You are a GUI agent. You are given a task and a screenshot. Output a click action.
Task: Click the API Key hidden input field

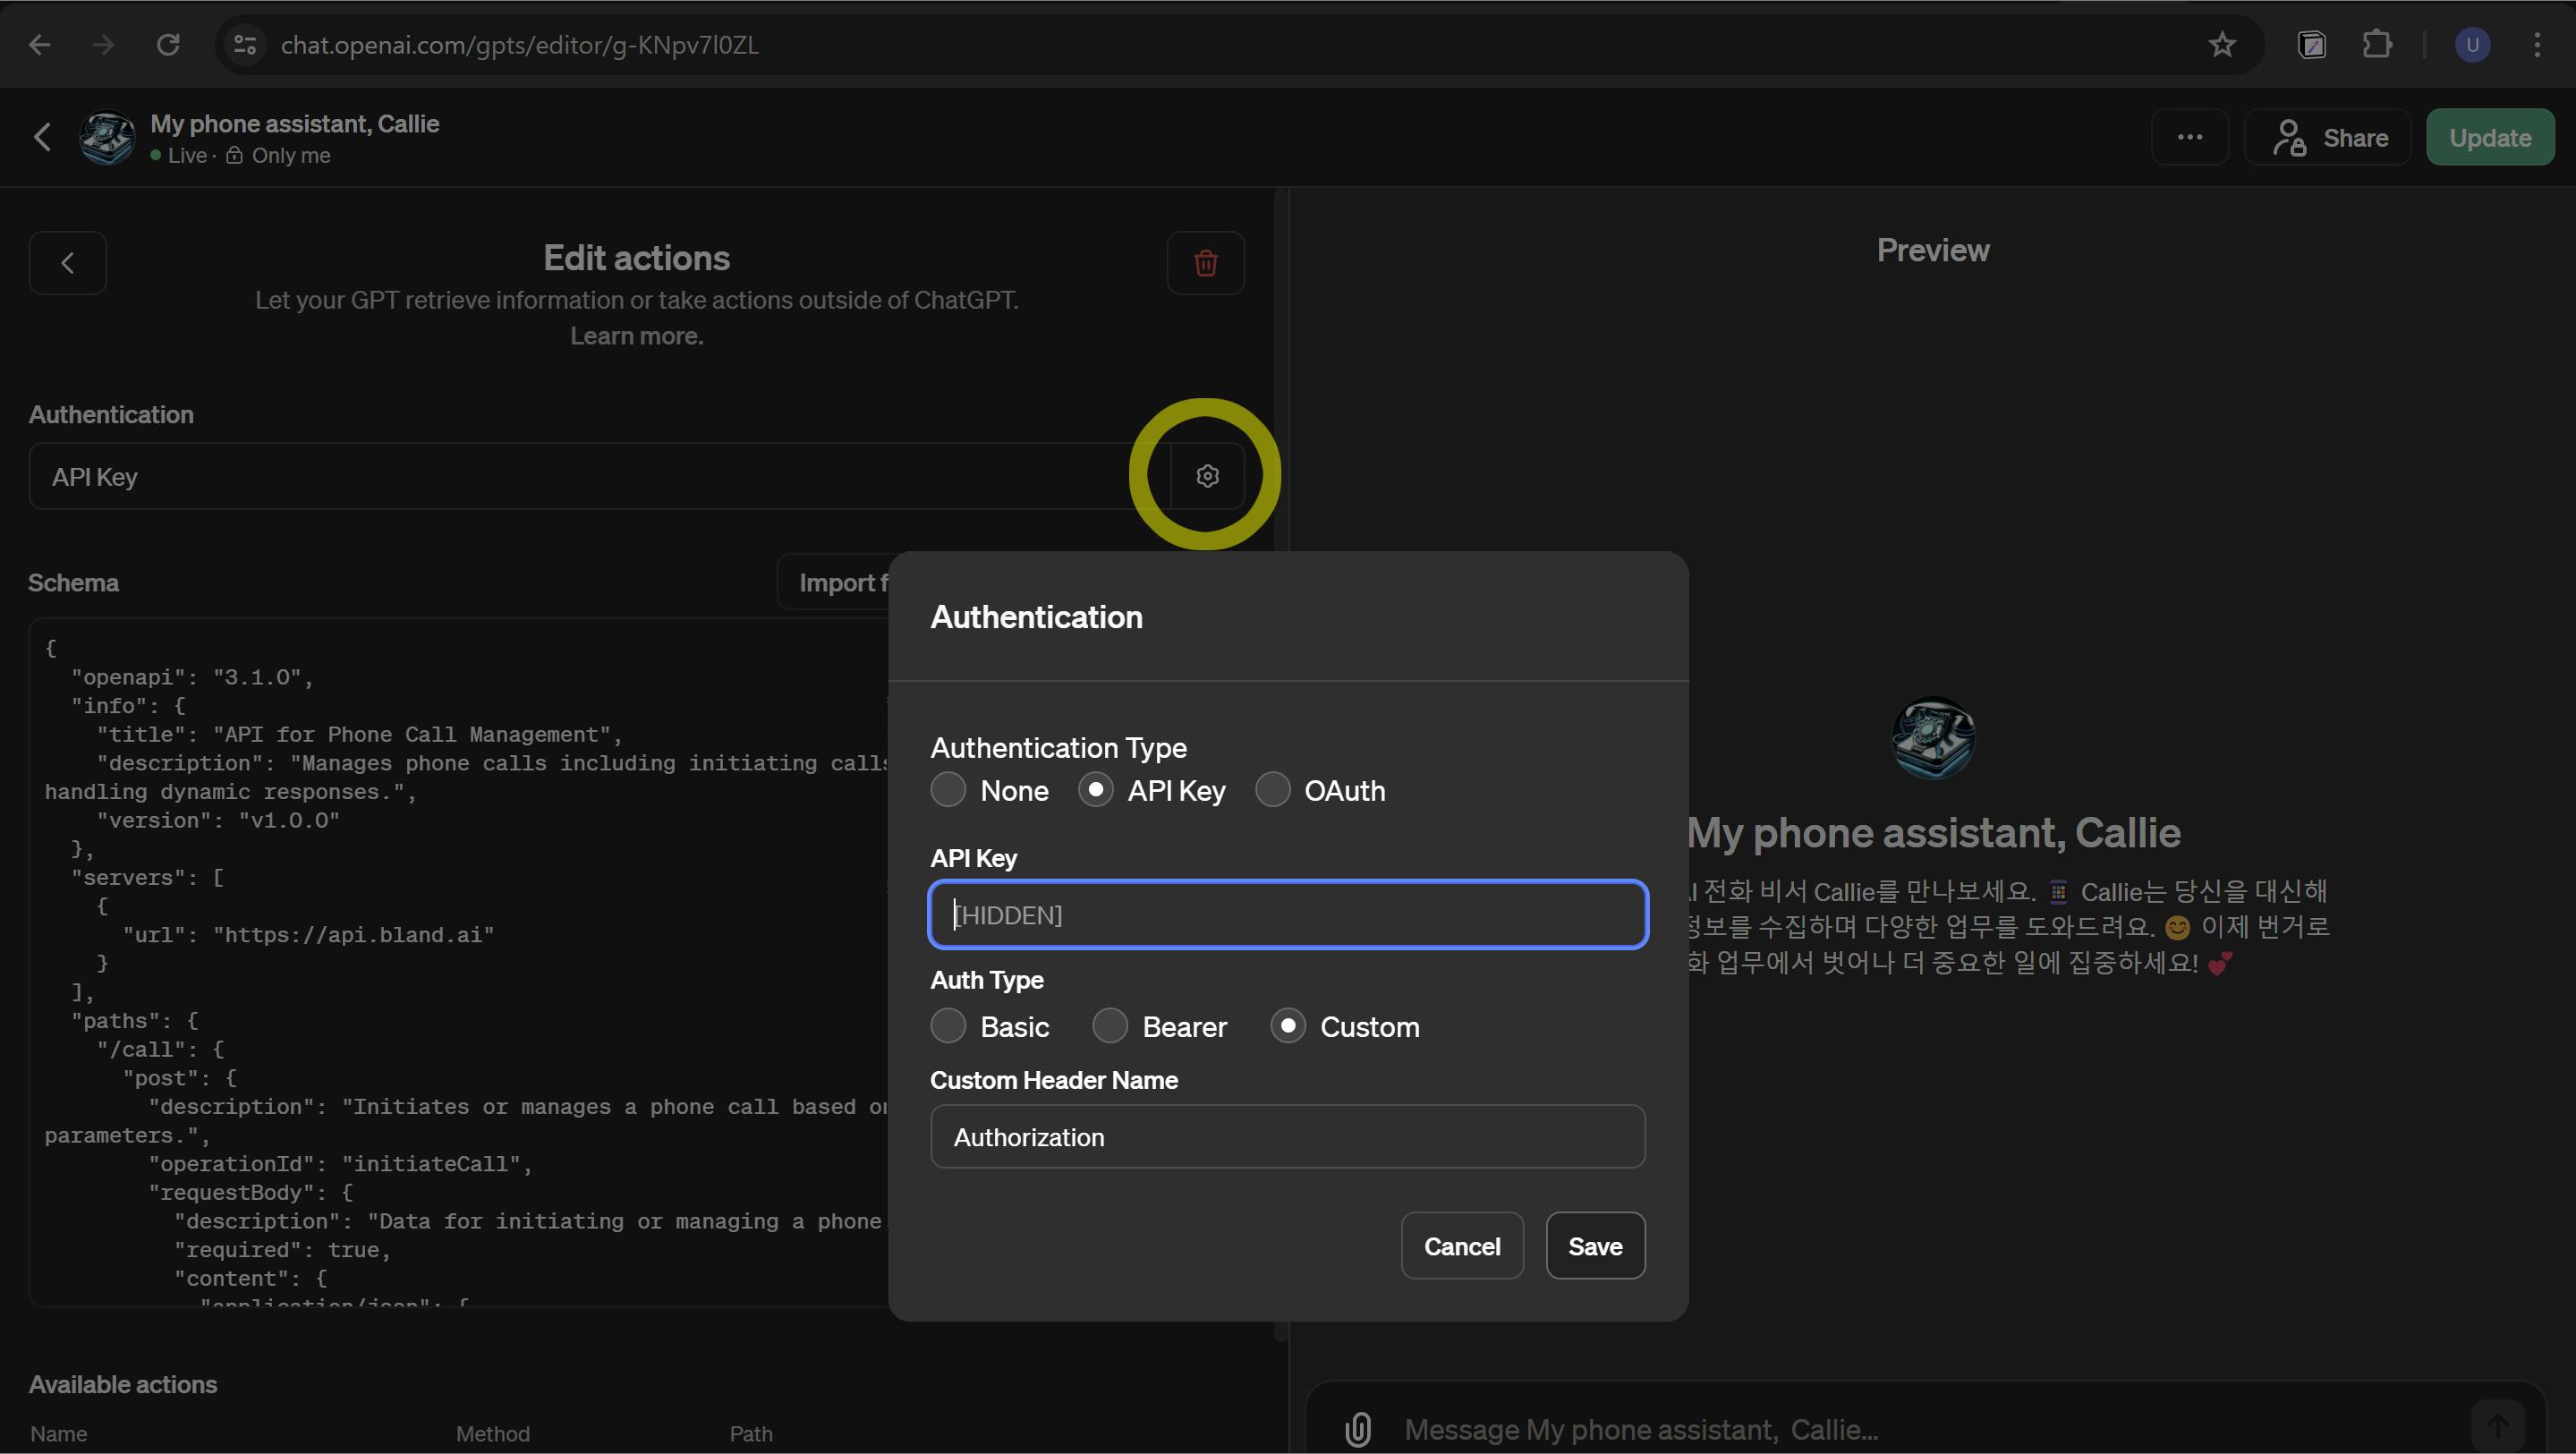pos(1287,915)
